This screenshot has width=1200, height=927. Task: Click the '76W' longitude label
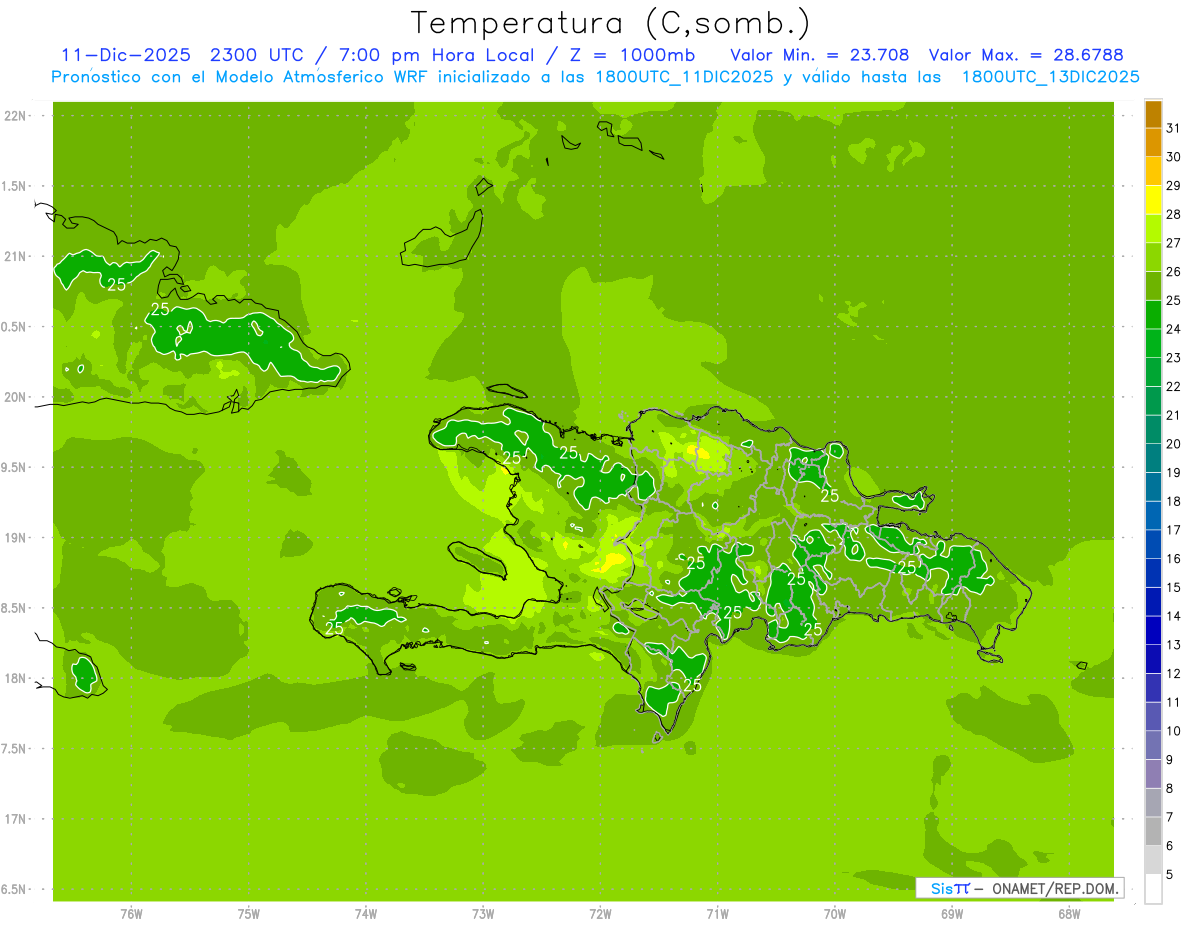coord(131,913)
